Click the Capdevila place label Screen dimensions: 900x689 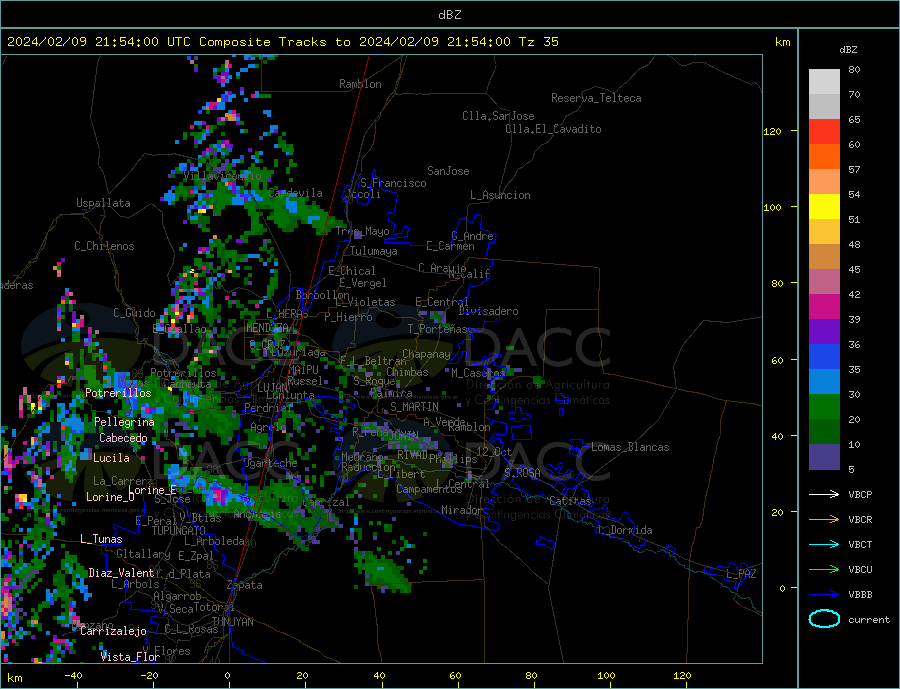296,193
